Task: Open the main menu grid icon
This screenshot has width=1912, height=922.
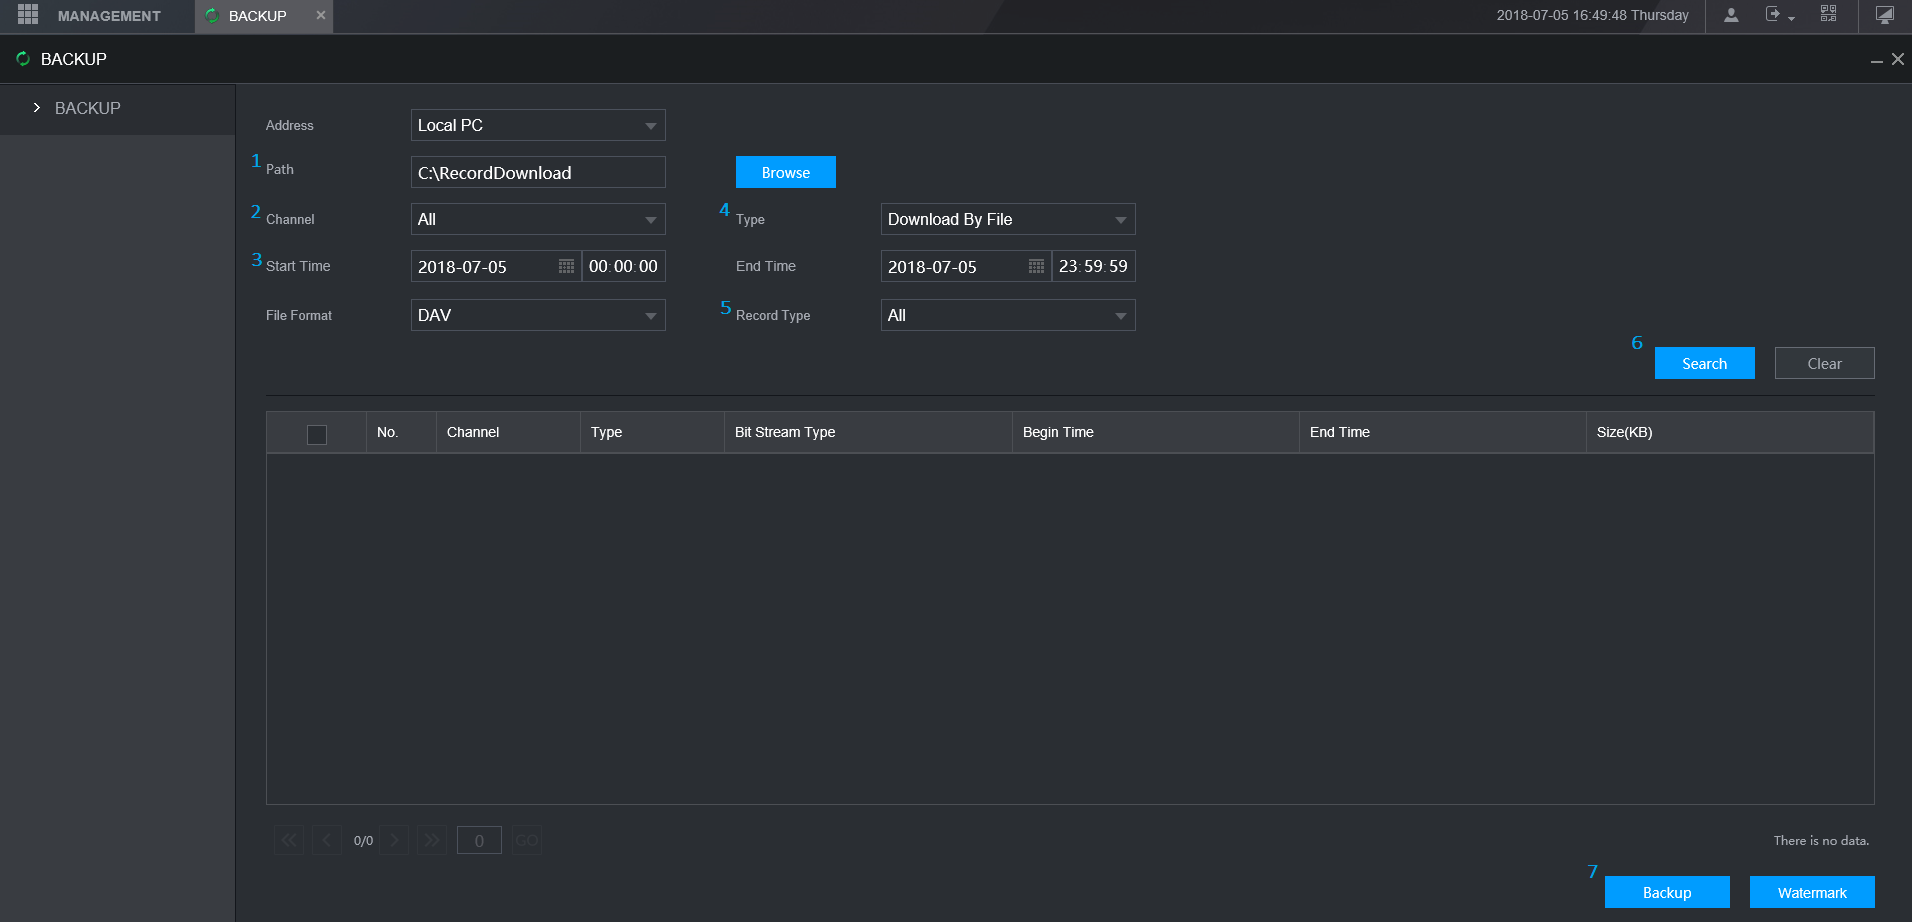Action: tap(28, 15)
